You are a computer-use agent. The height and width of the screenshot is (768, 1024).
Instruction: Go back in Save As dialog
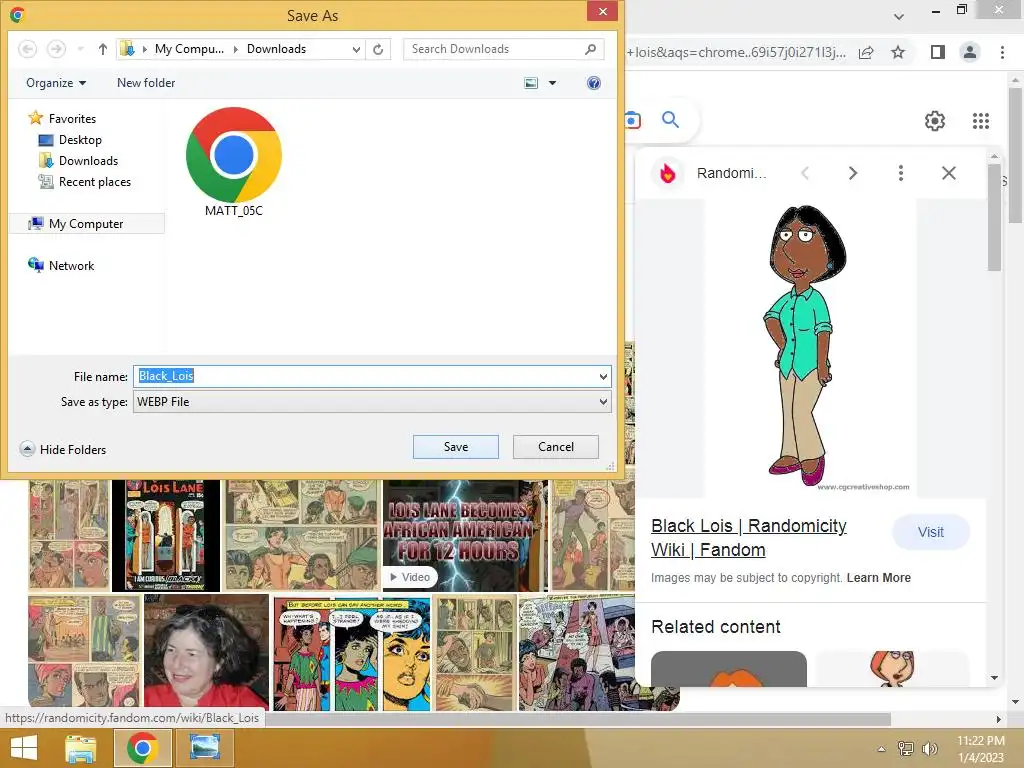click(27, 49)
